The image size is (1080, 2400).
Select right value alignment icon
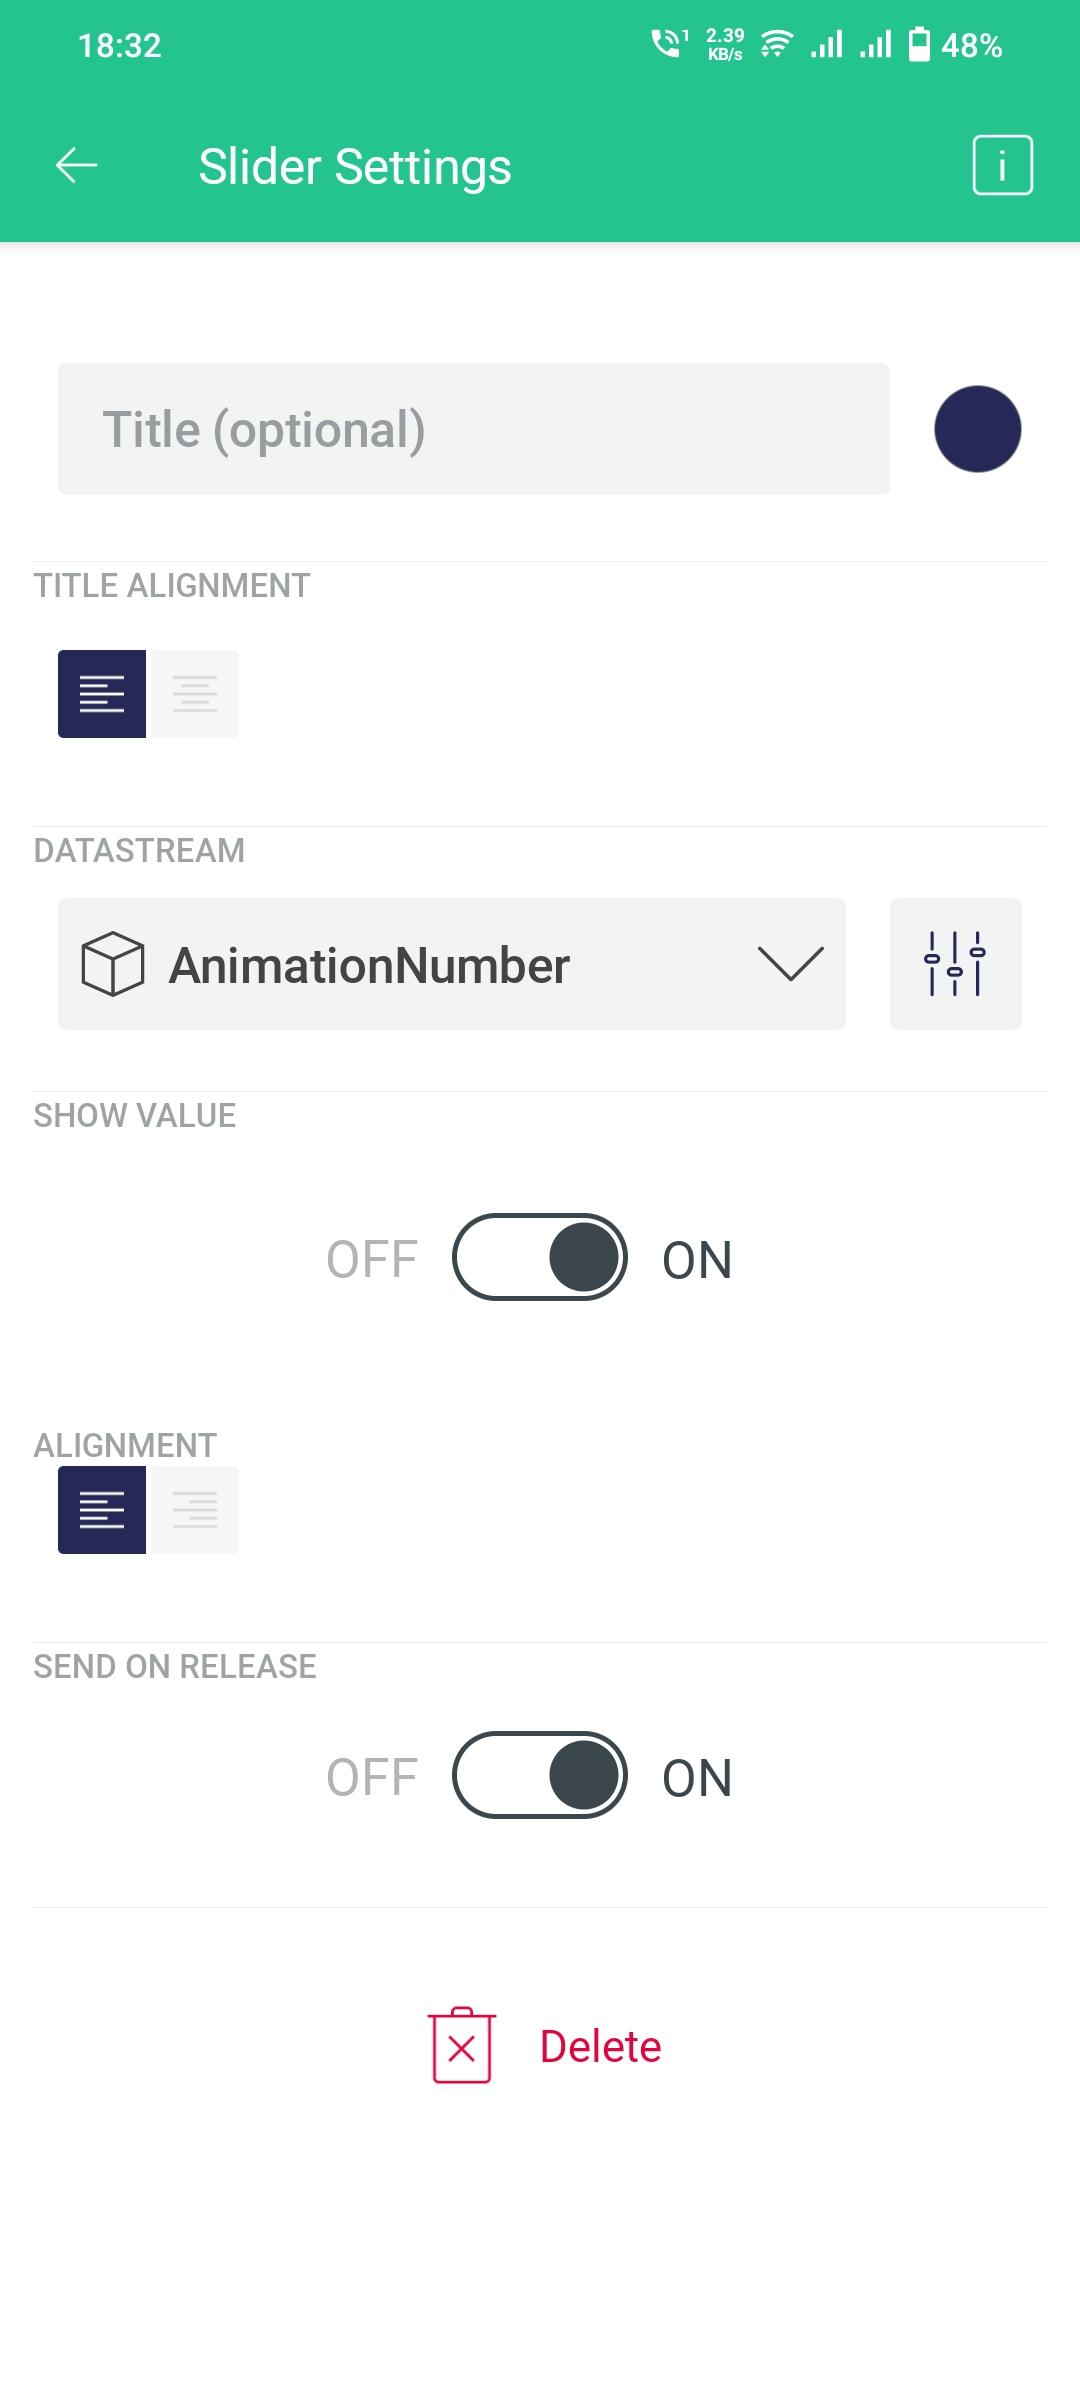click(194, 1510)
